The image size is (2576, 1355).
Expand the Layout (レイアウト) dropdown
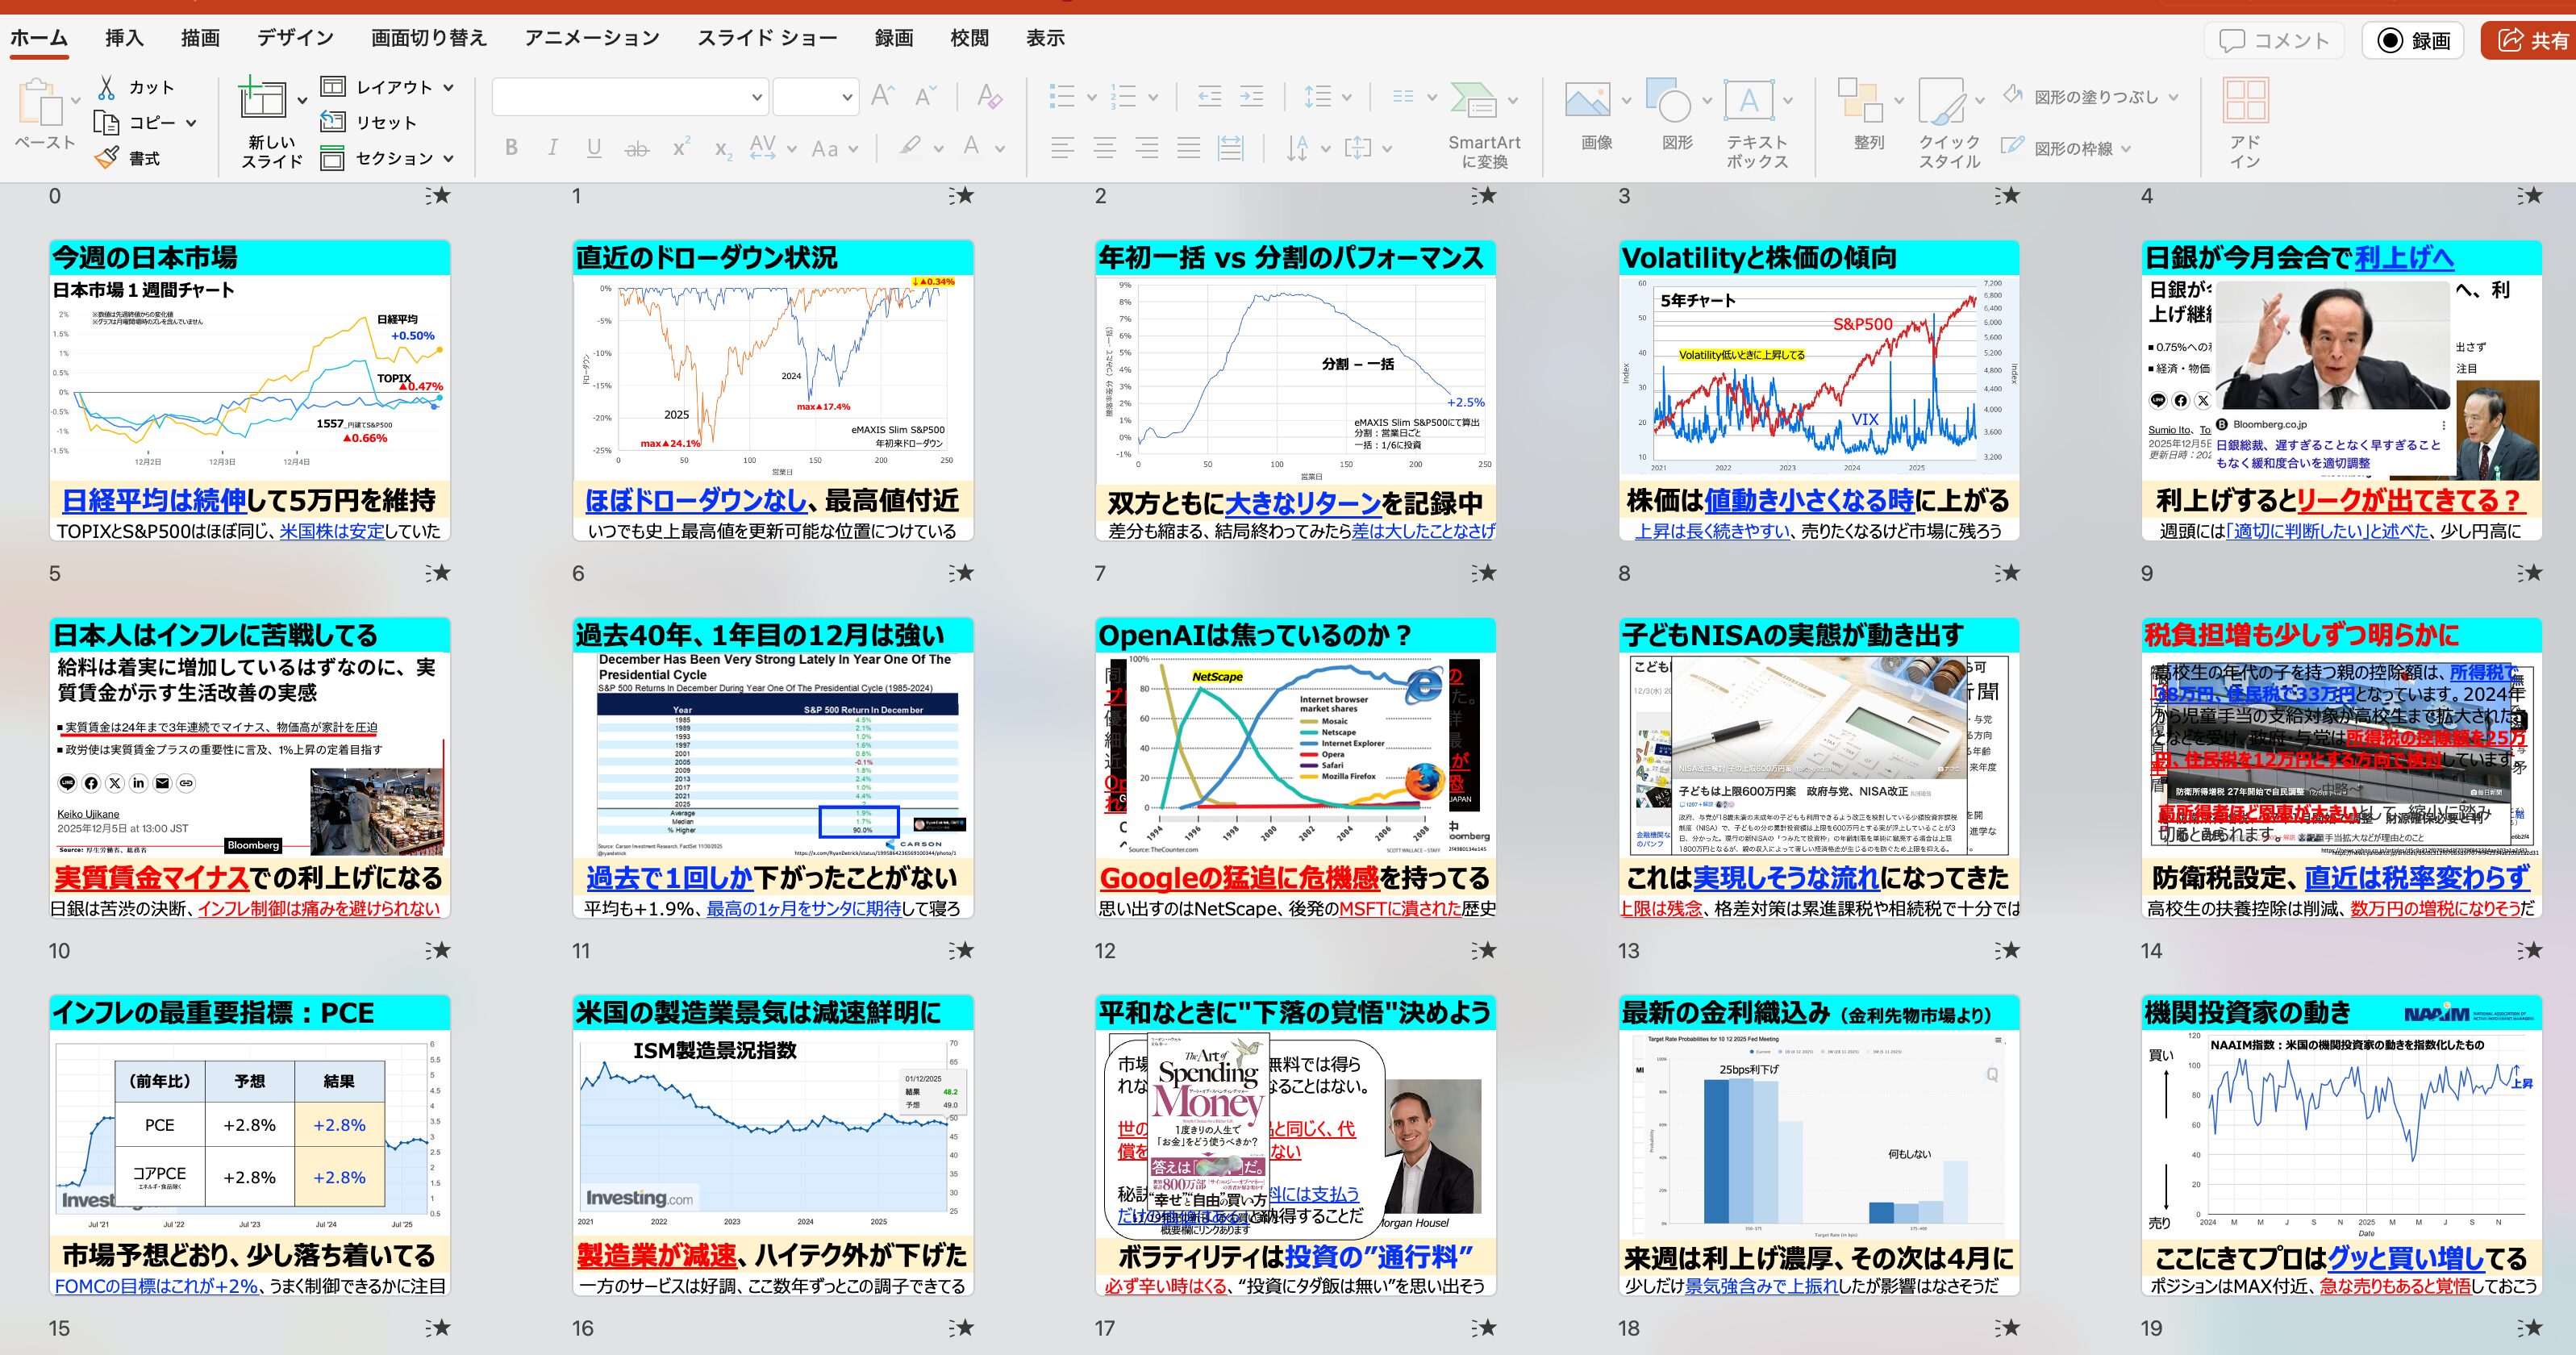[x=448, y=87]
